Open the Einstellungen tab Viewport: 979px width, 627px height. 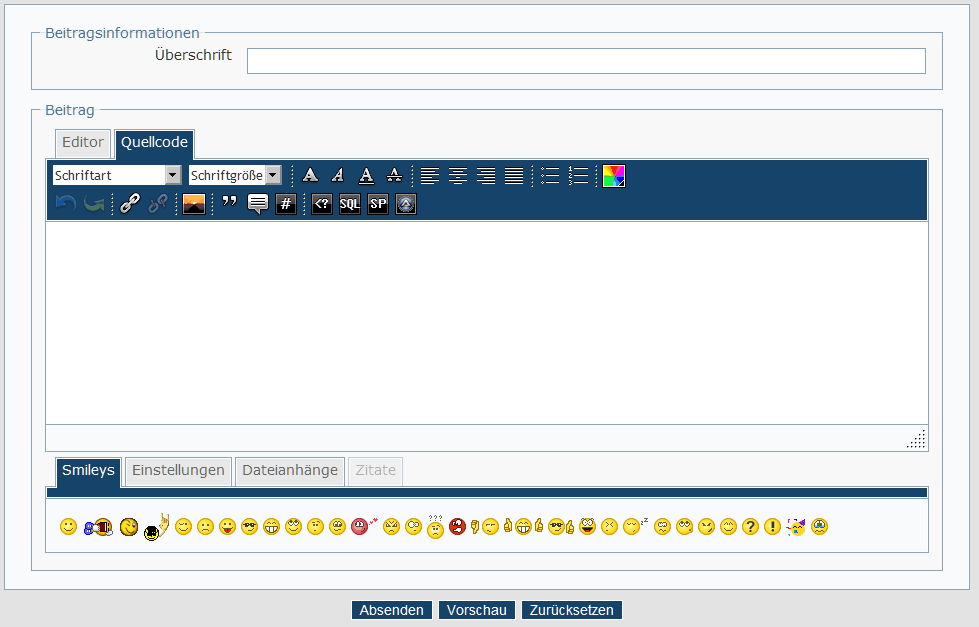click(x=178, y=471)
